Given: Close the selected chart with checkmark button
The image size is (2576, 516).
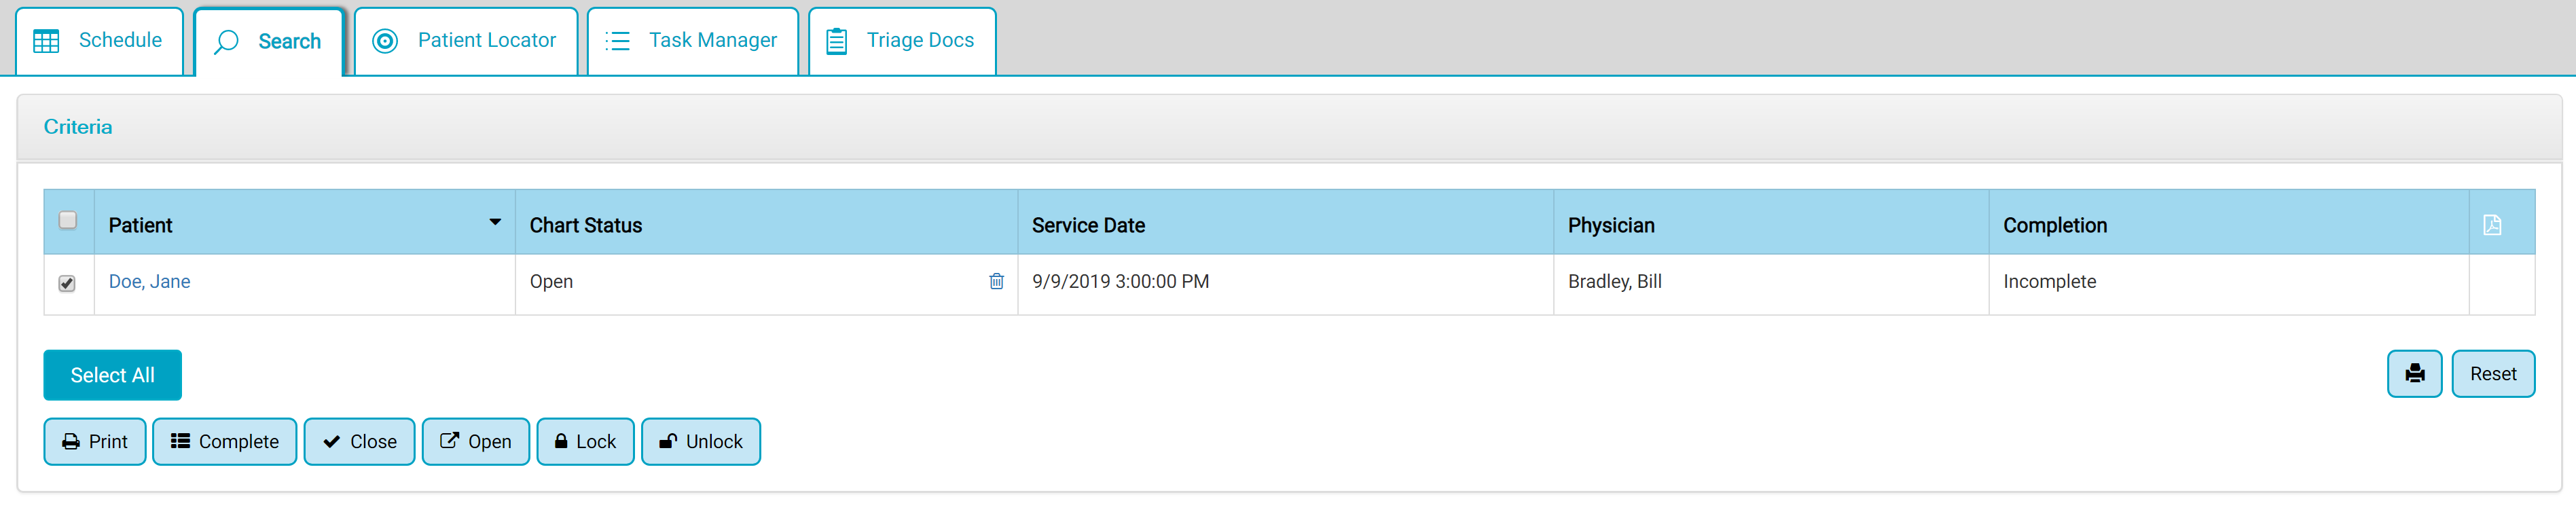Looking at the screenshot, I should (x=359, y=442).
